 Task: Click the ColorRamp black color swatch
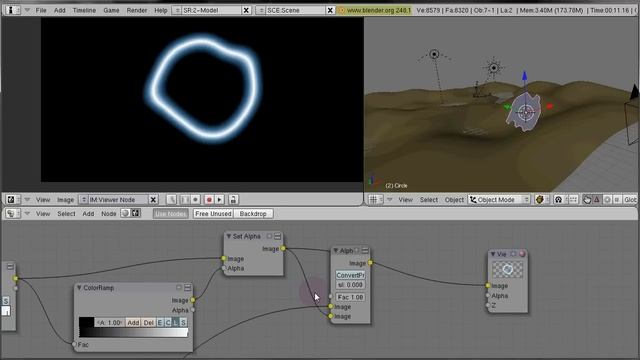point(86,322)
